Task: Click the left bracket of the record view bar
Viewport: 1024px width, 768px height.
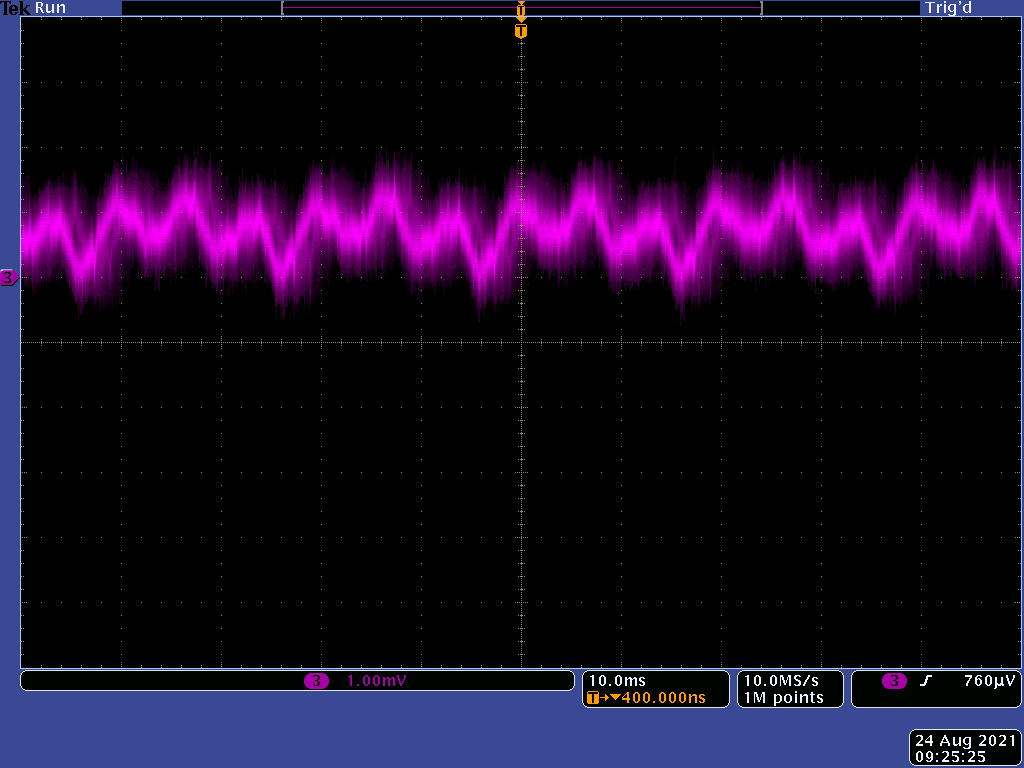Action: tap(284, 8)
